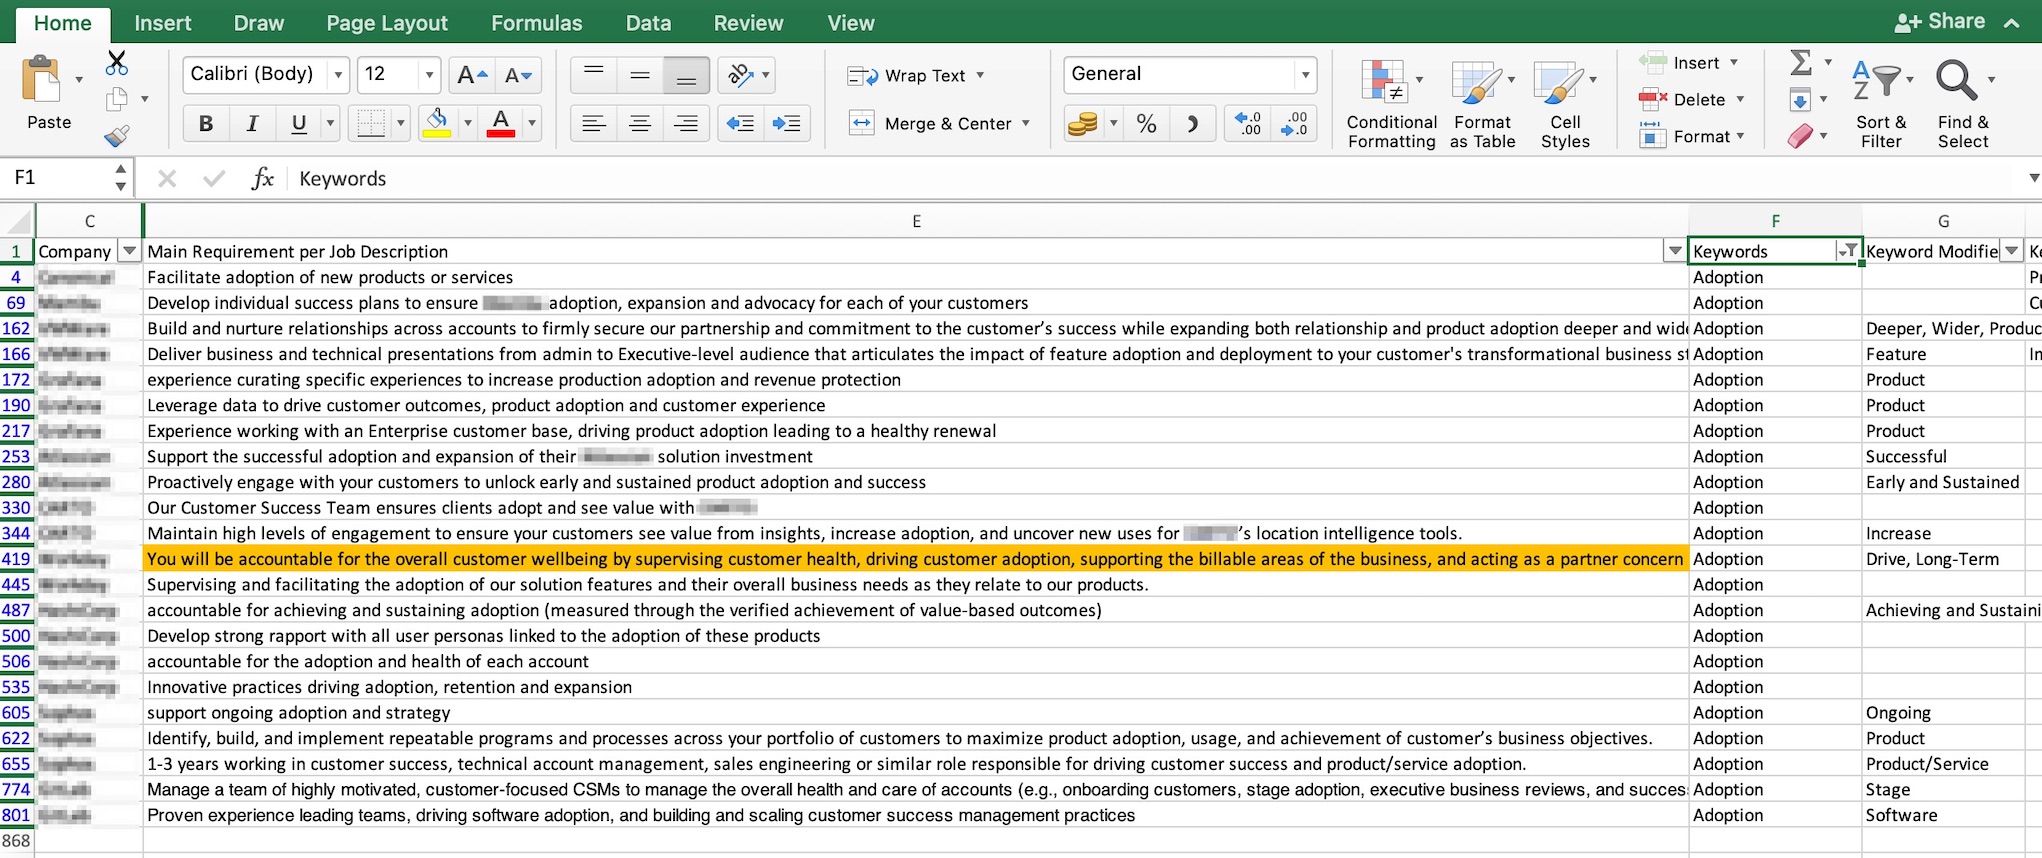2042x858 pixels.
Task: Open the Merge & Center dropdown arrow
Action: (1026, 124)
